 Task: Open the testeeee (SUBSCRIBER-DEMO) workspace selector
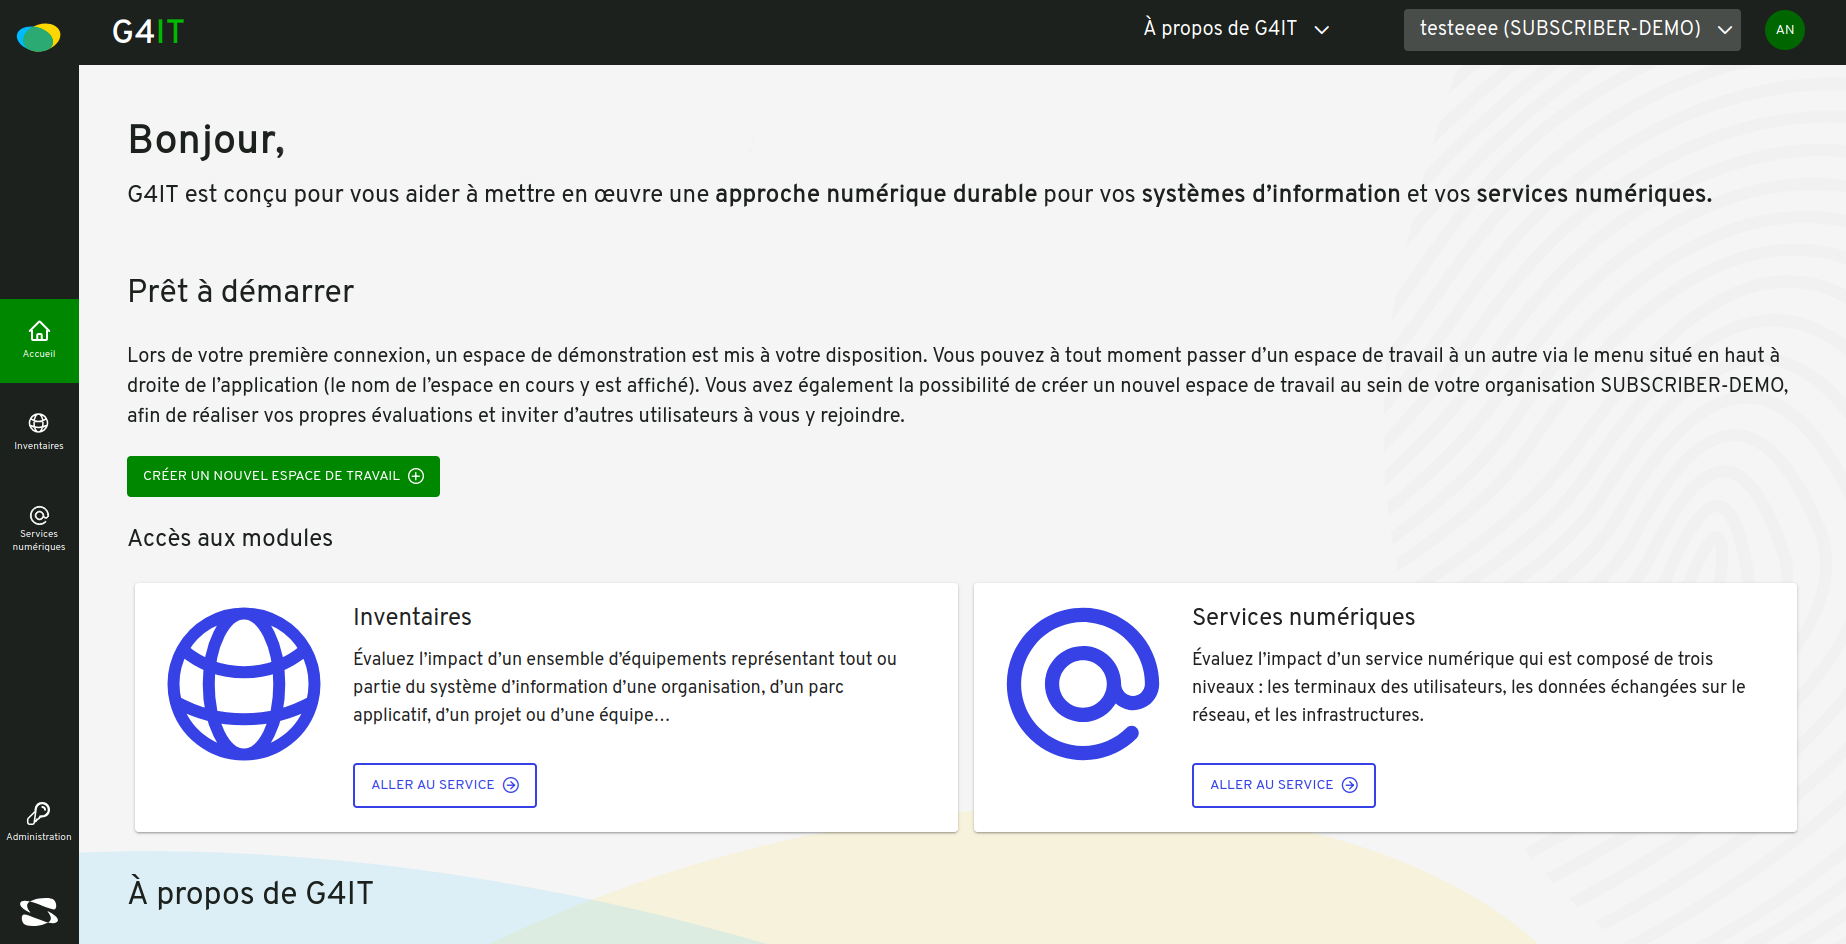pos(1572,30)
